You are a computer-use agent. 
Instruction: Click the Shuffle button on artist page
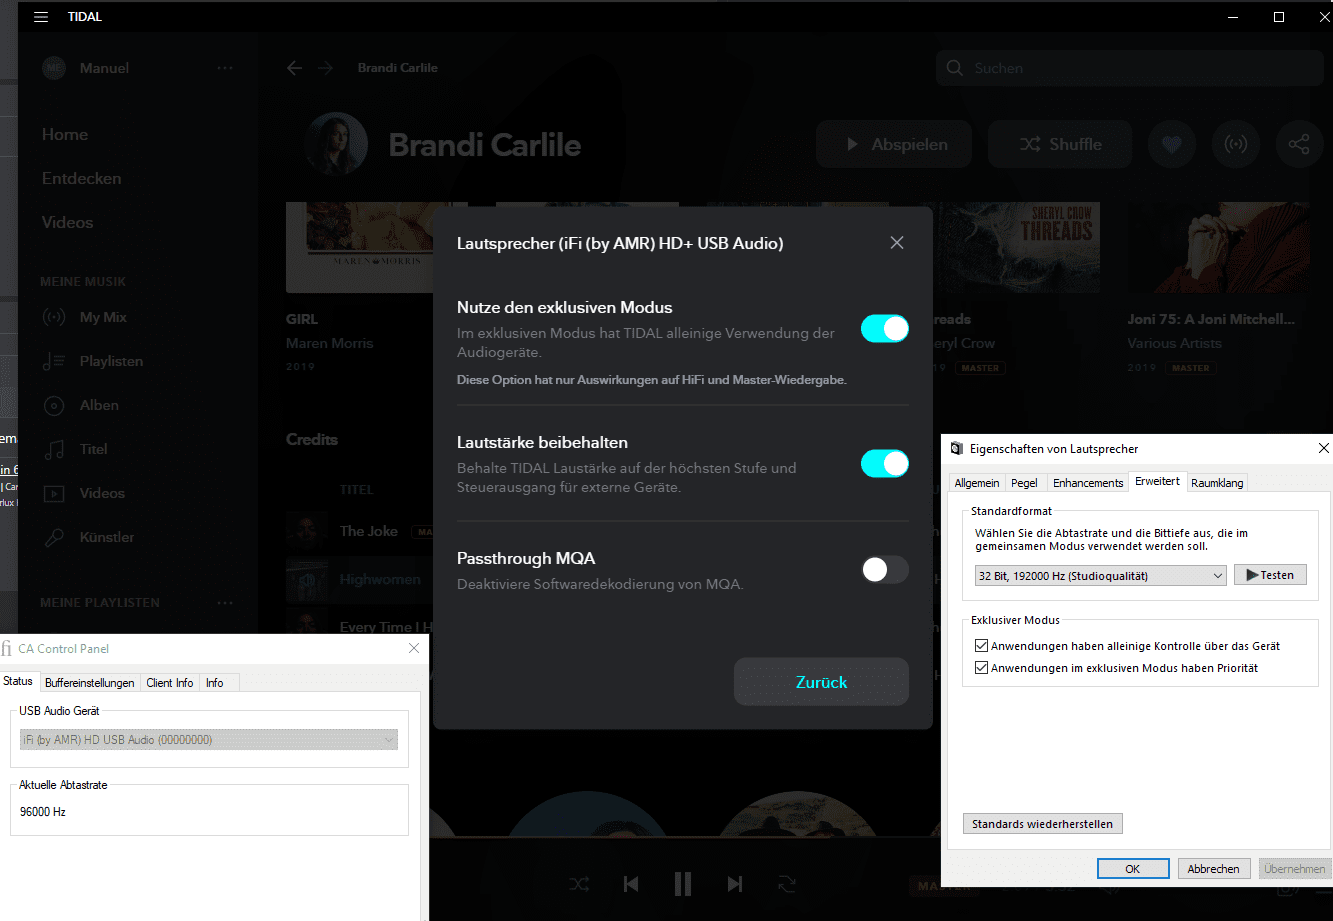[x=1060, y=144]
